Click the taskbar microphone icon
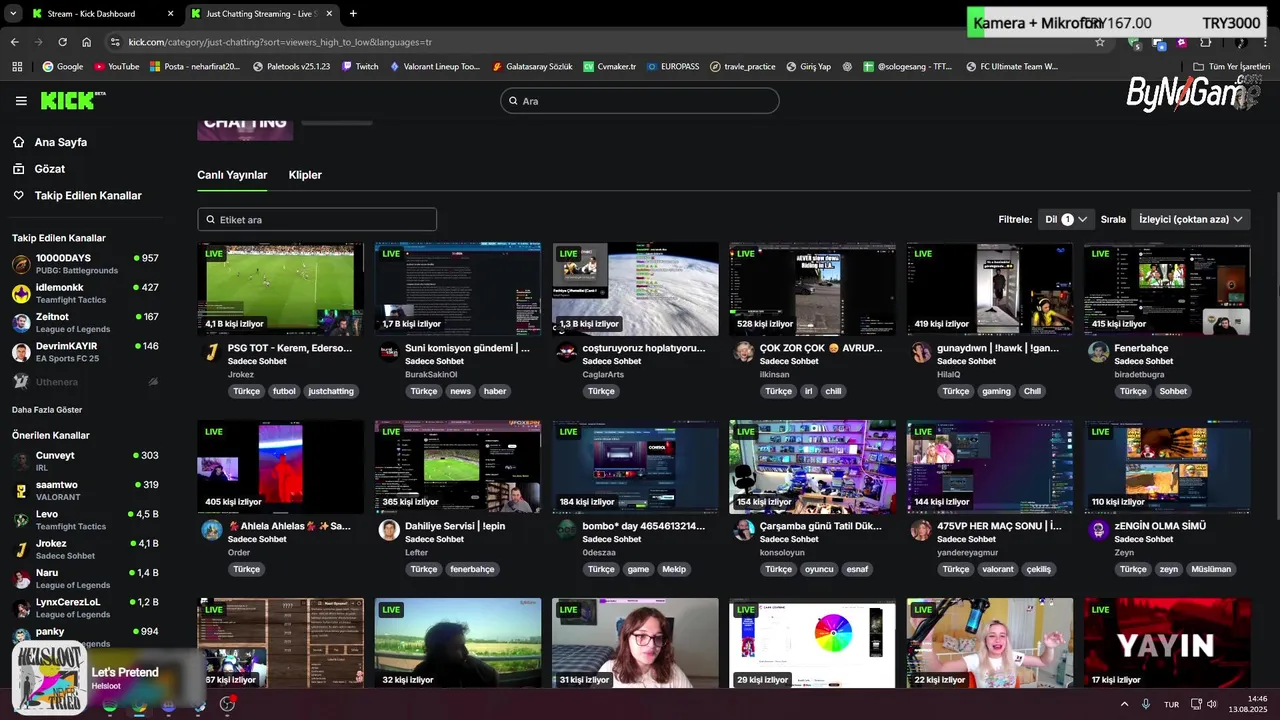 1146,704
